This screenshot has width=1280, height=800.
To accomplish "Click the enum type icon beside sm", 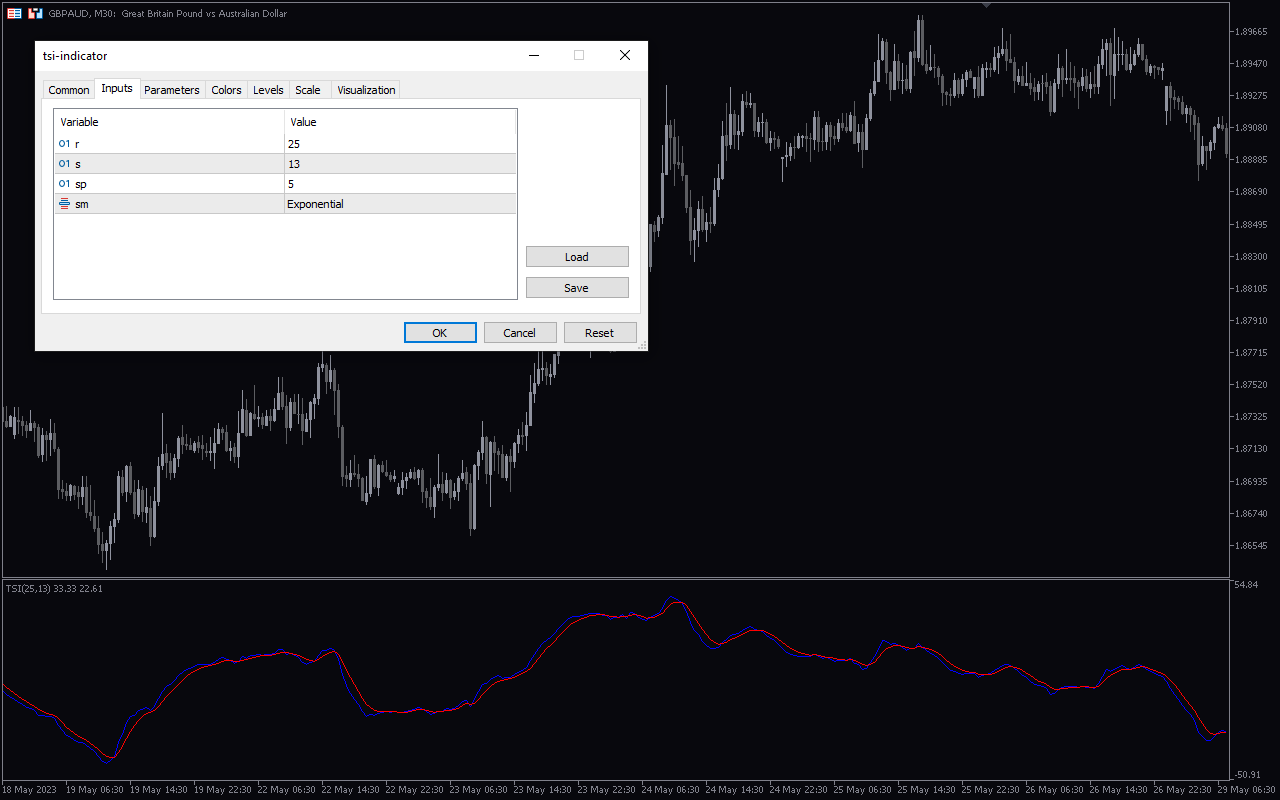I will tap(65, 204).
